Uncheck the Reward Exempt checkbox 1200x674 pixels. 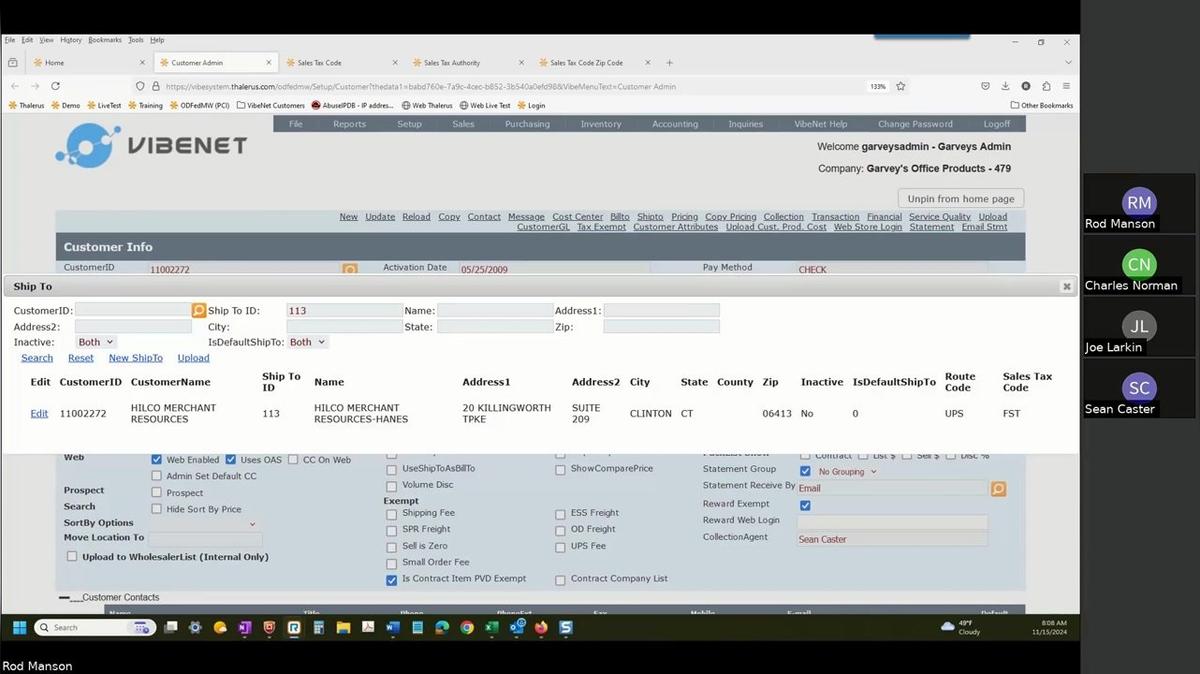click(805, 505)
